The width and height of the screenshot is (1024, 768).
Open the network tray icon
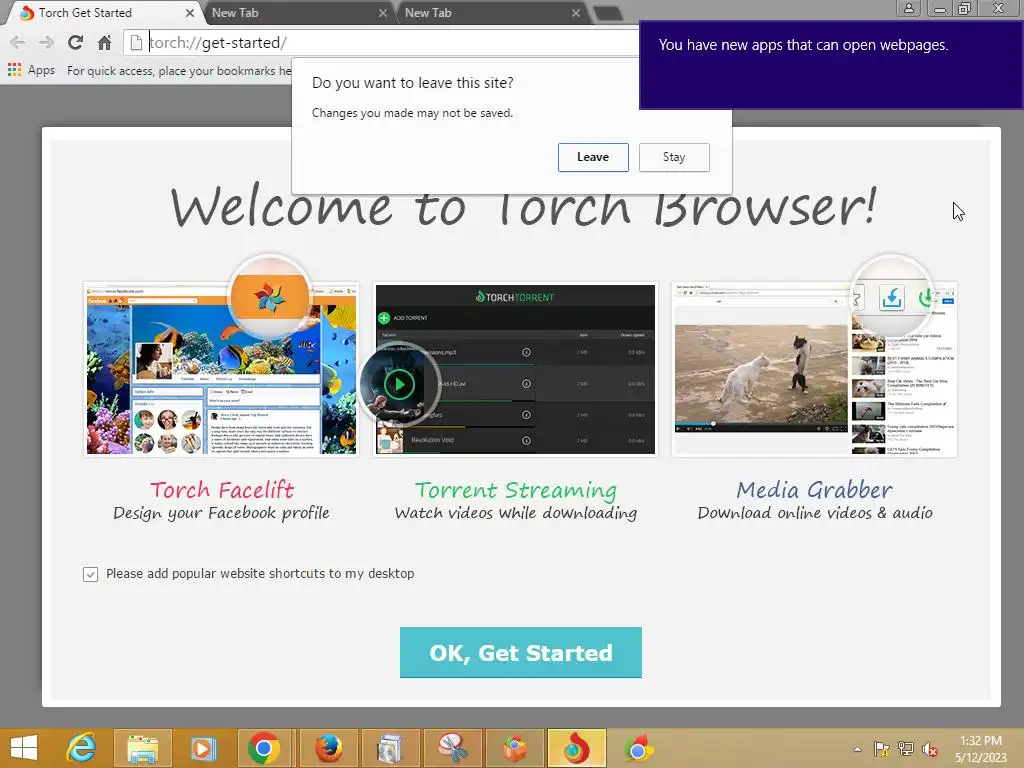906,749
